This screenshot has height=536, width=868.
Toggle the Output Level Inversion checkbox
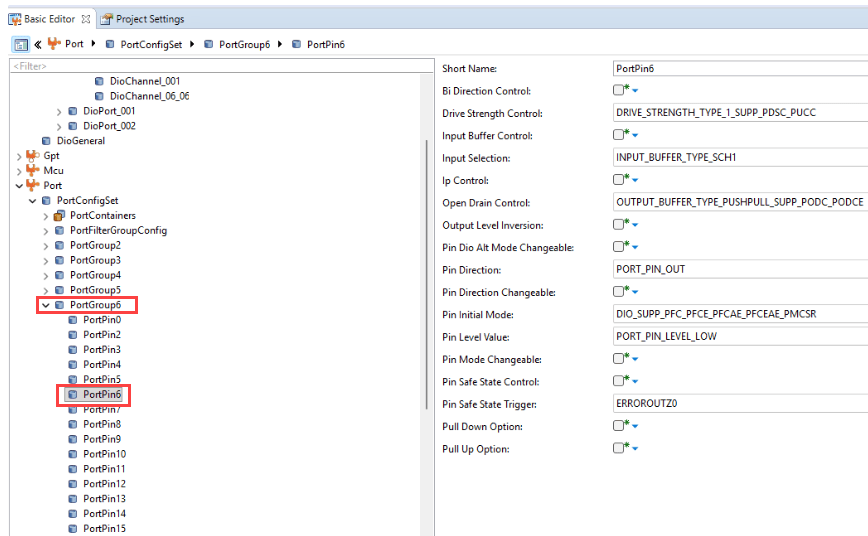click(619, 225)
